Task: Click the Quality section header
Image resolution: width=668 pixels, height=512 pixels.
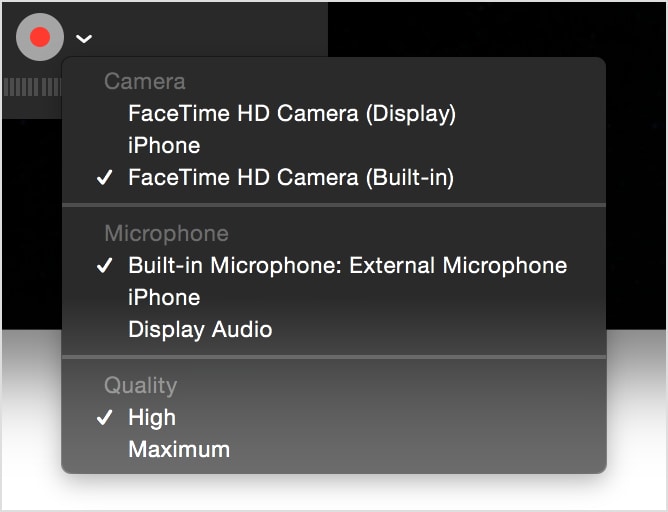Action: click(x=140, y=386)
